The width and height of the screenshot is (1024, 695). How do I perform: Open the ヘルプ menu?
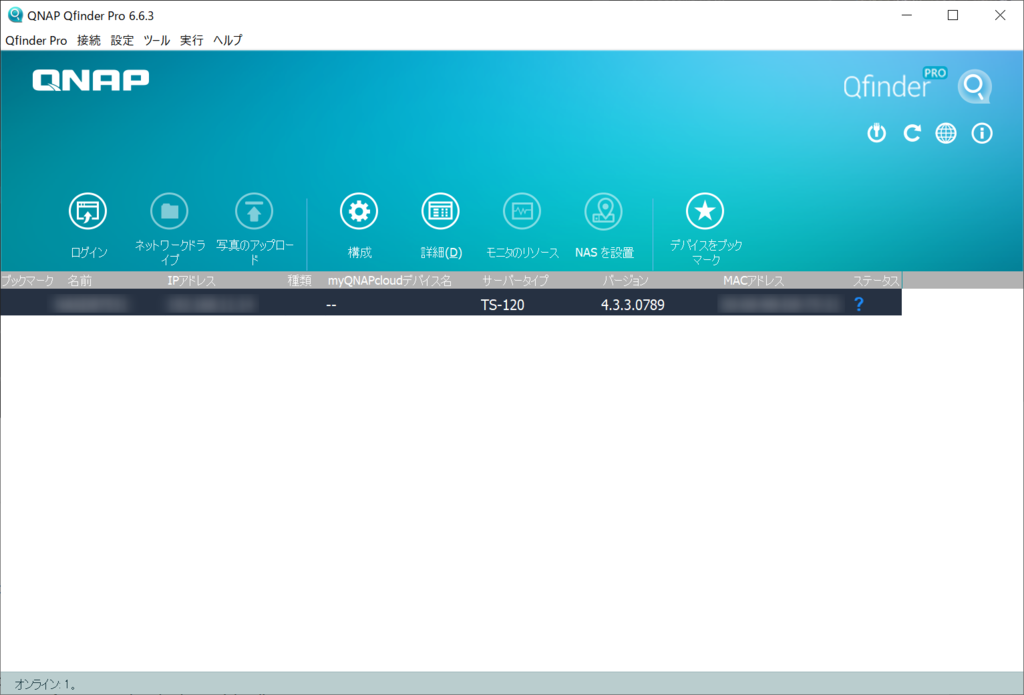(x=227, y=40)
